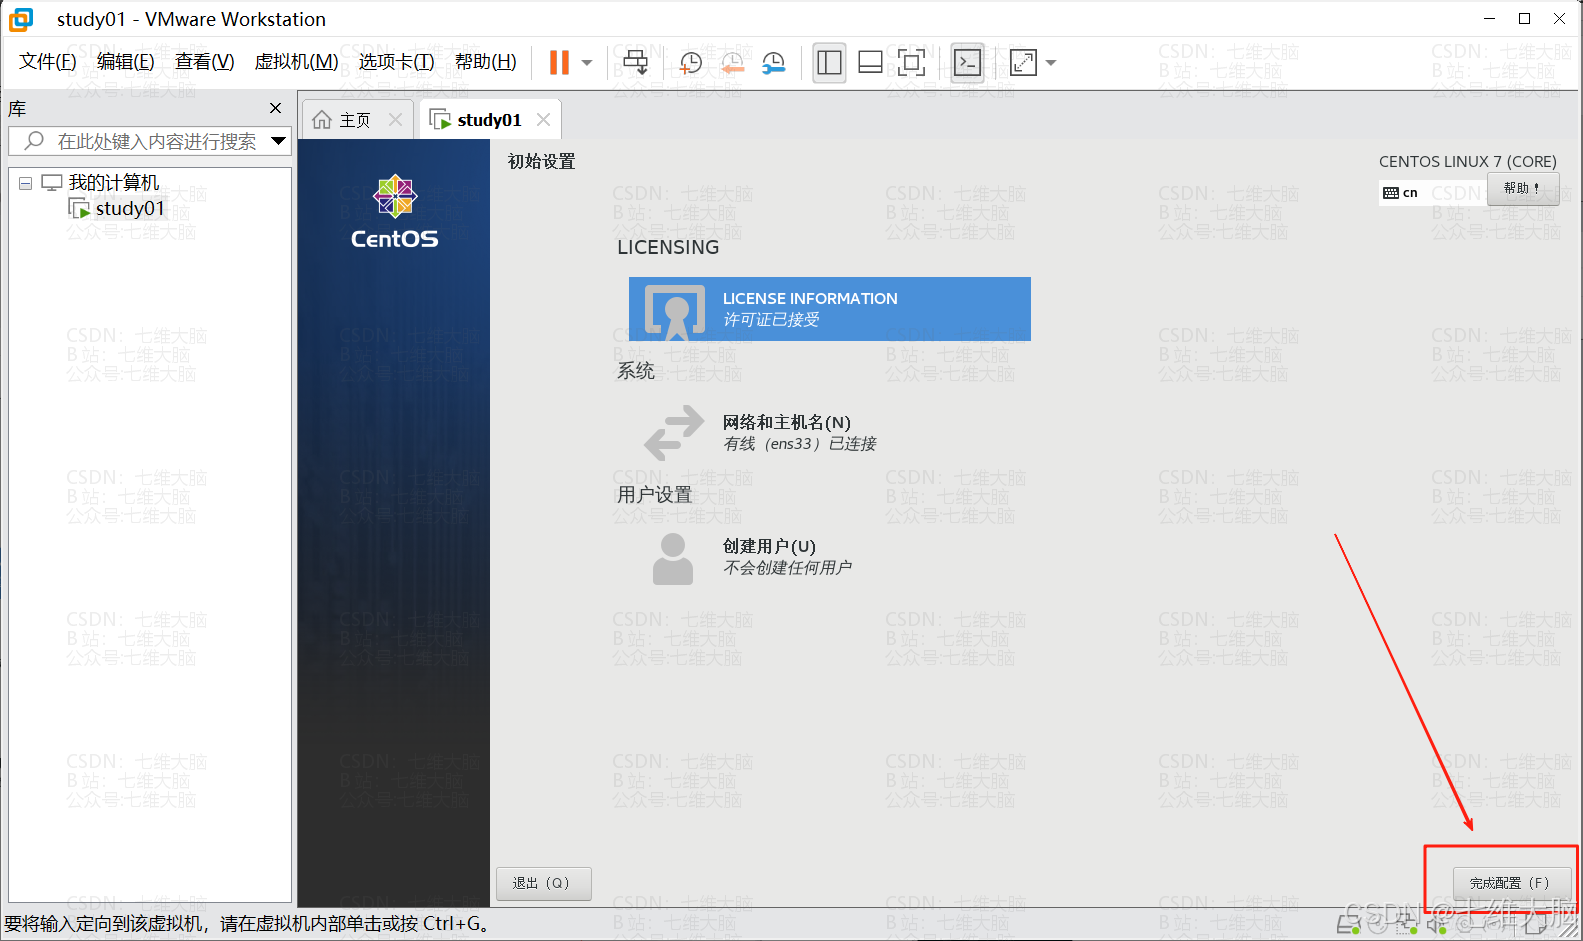Close the 主页 tab
This screenshot has height=941, width=1583.
click(x=395, y=120)
